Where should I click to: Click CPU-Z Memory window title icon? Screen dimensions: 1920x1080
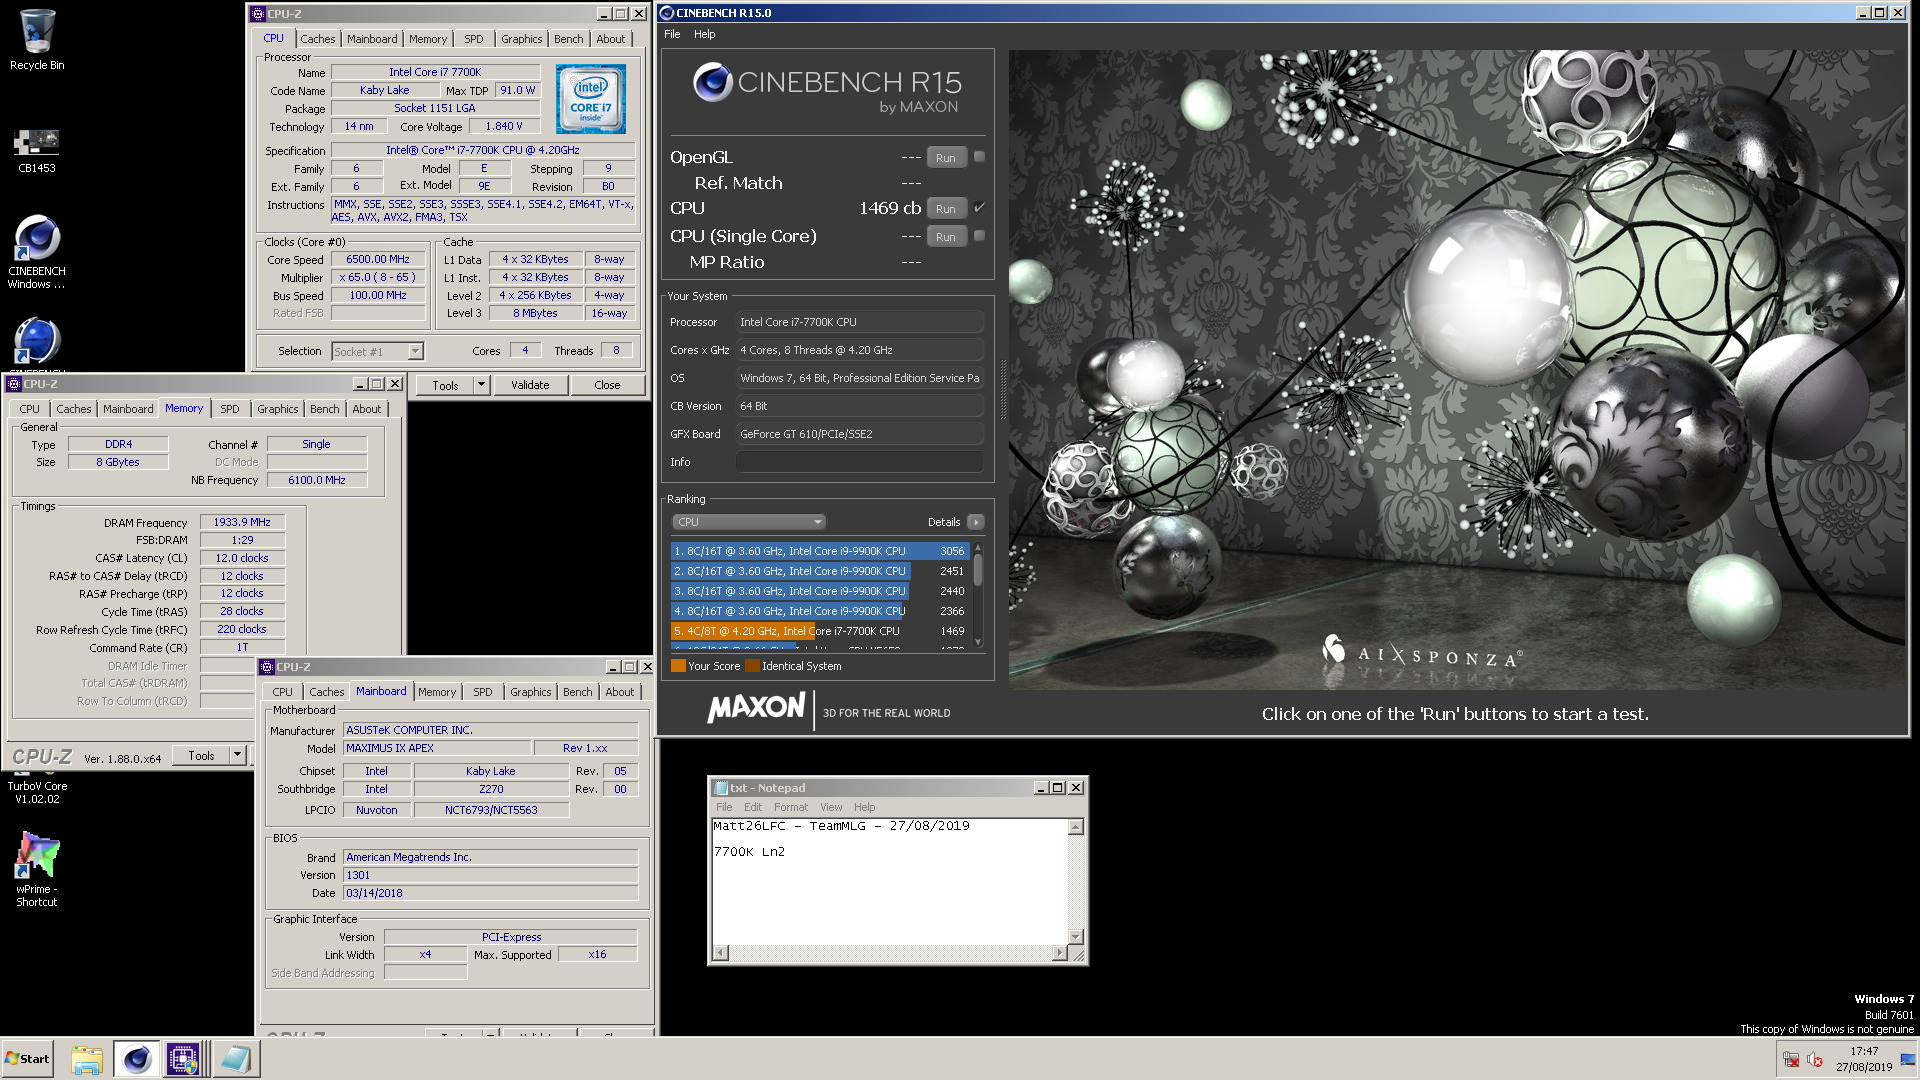tap(14, 384)
